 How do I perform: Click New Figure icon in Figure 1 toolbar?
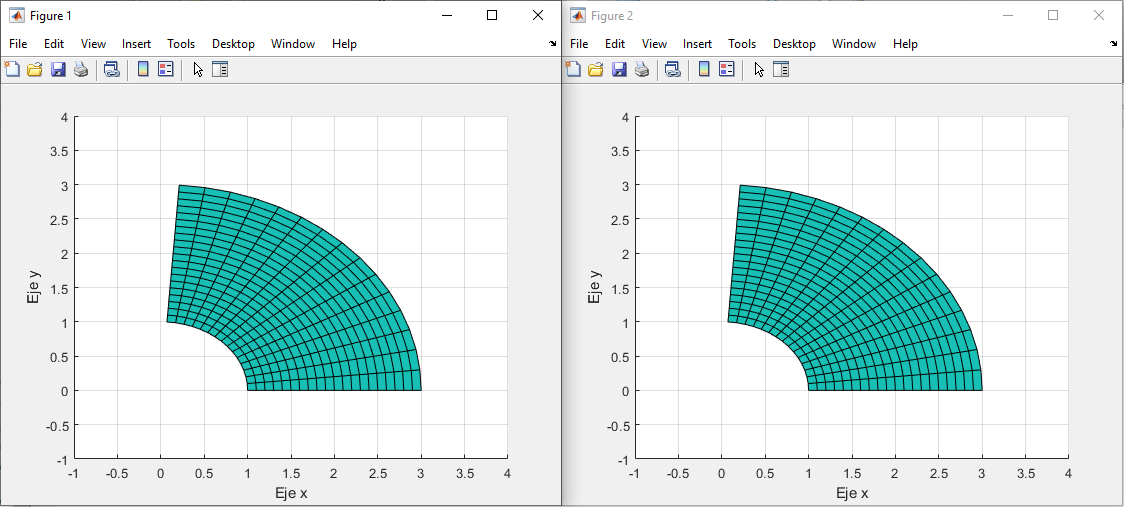pyautogui.click(x=12, y=69)
